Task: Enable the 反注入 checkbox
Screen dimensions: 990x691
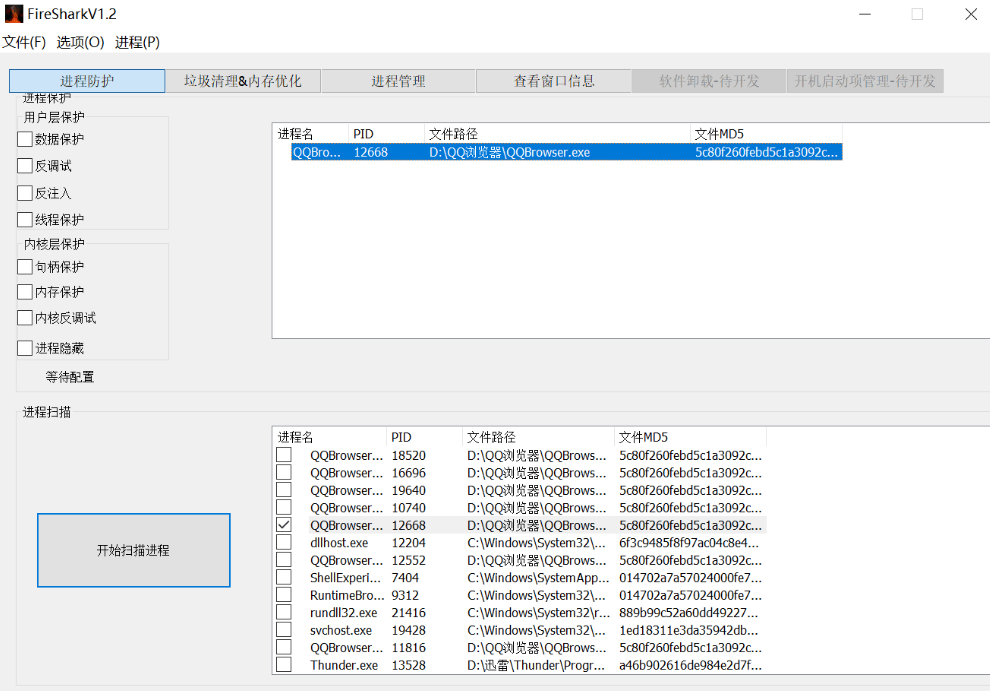Action: (x=25, y=193)
